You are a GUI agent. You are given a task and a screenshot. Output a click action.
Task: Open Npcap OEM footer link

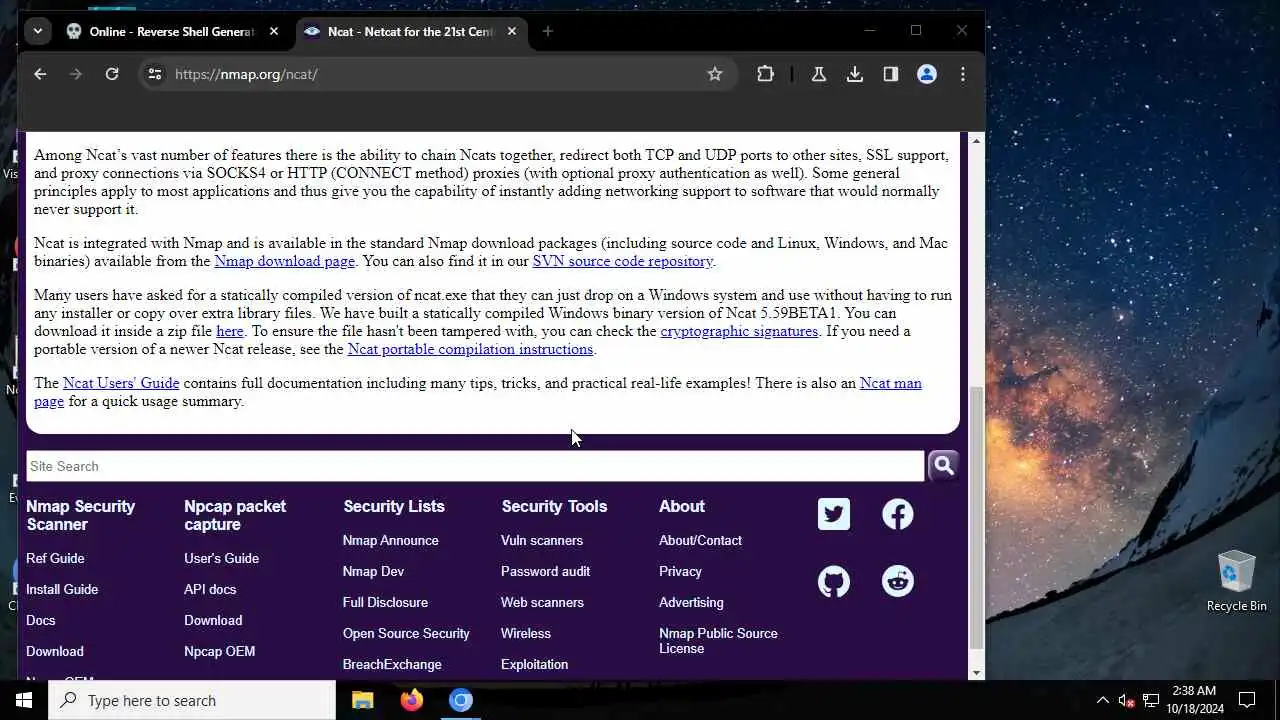pyautogui.click(x=219, y=651)
